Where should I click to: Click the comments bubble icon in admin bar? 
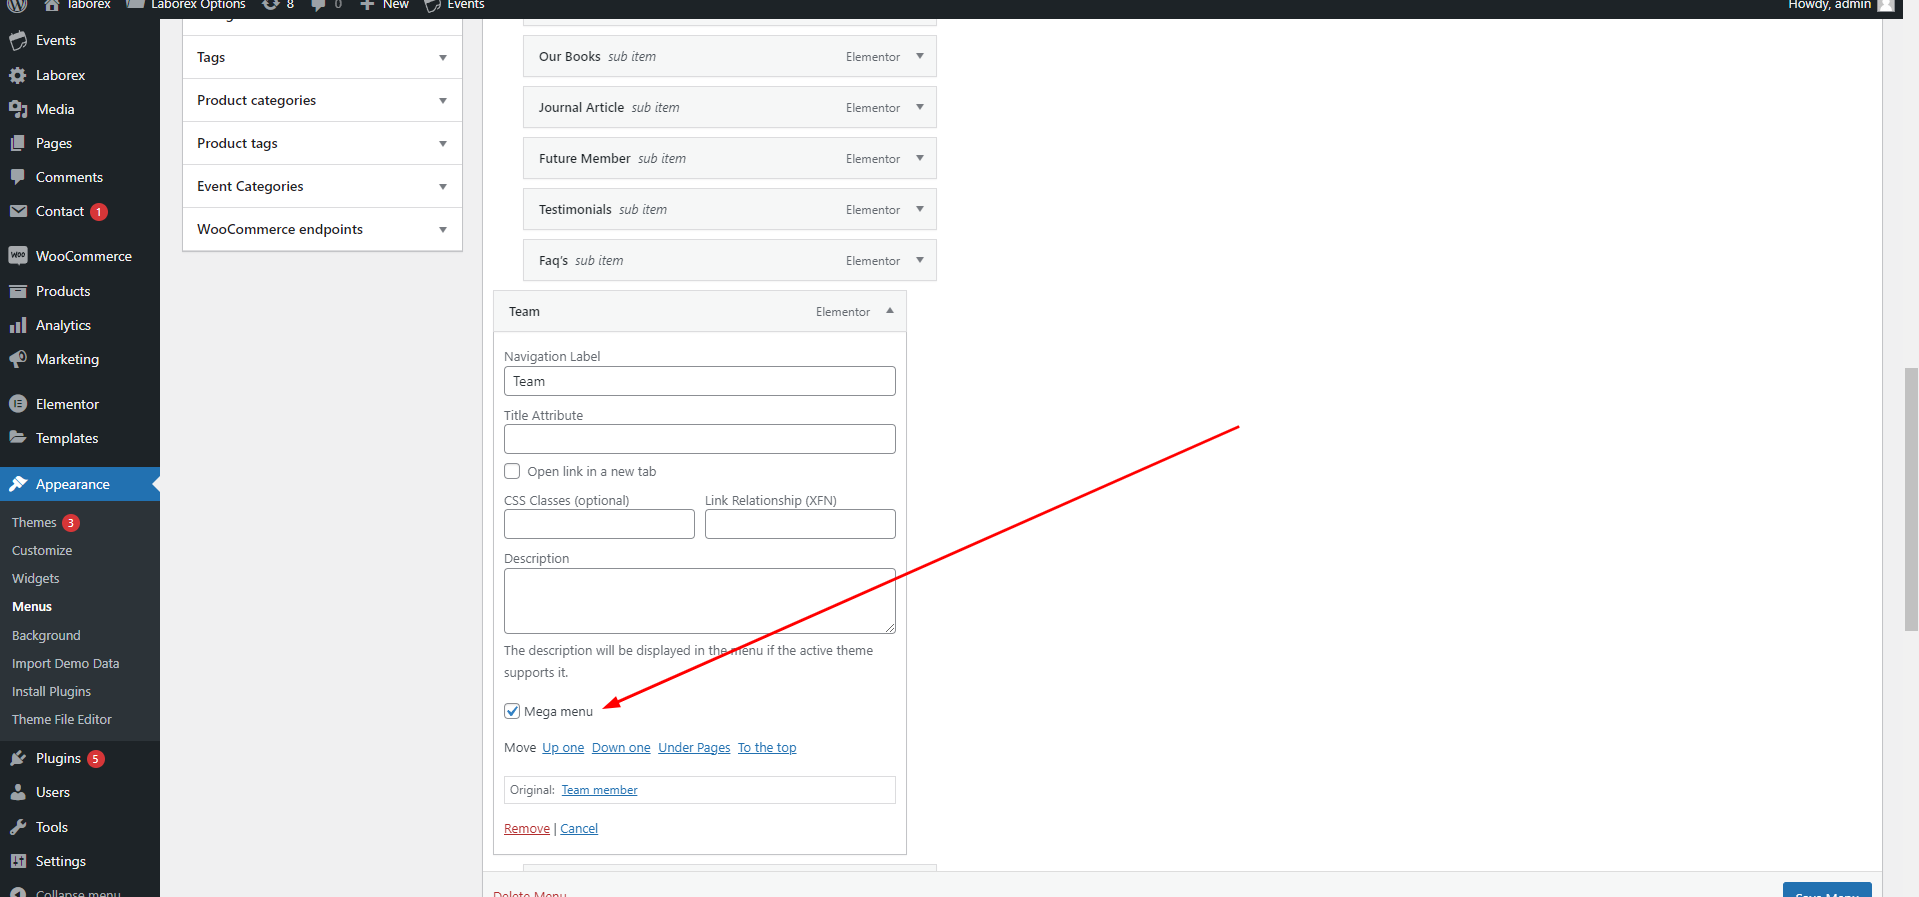pos(318,5)
